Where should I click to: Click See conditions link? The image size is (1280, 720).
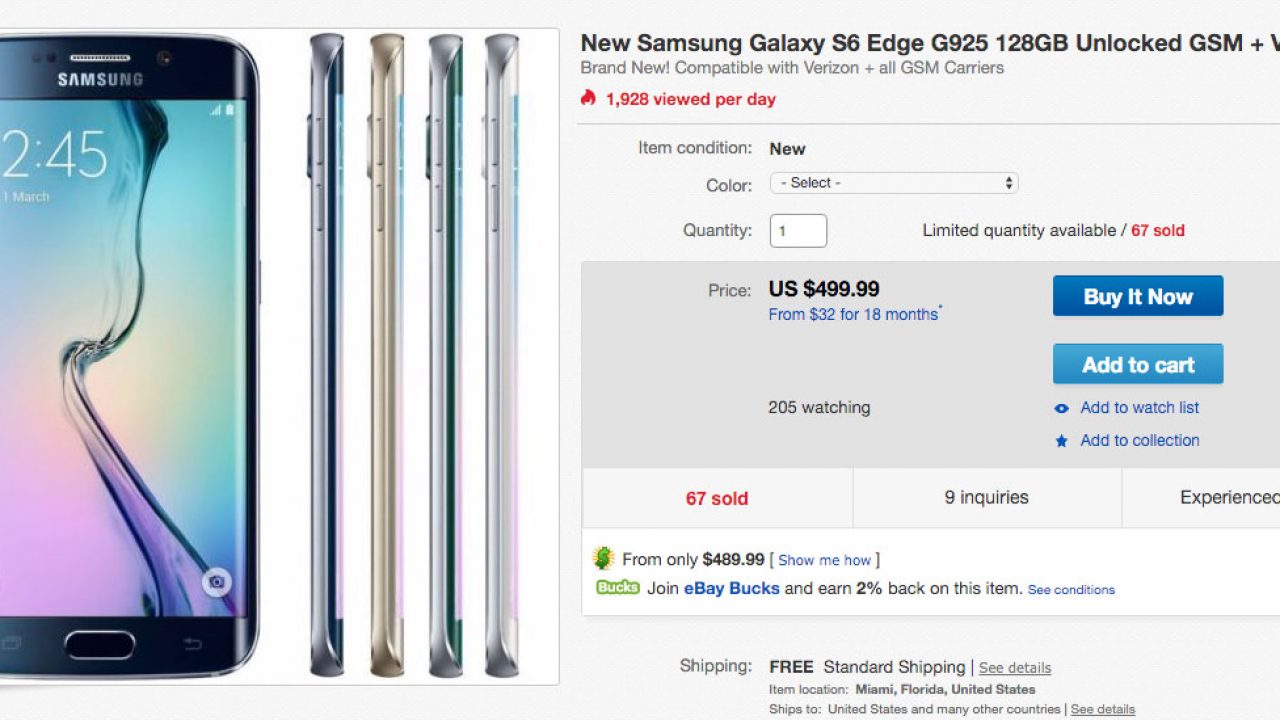click(x=1071, y=590)
